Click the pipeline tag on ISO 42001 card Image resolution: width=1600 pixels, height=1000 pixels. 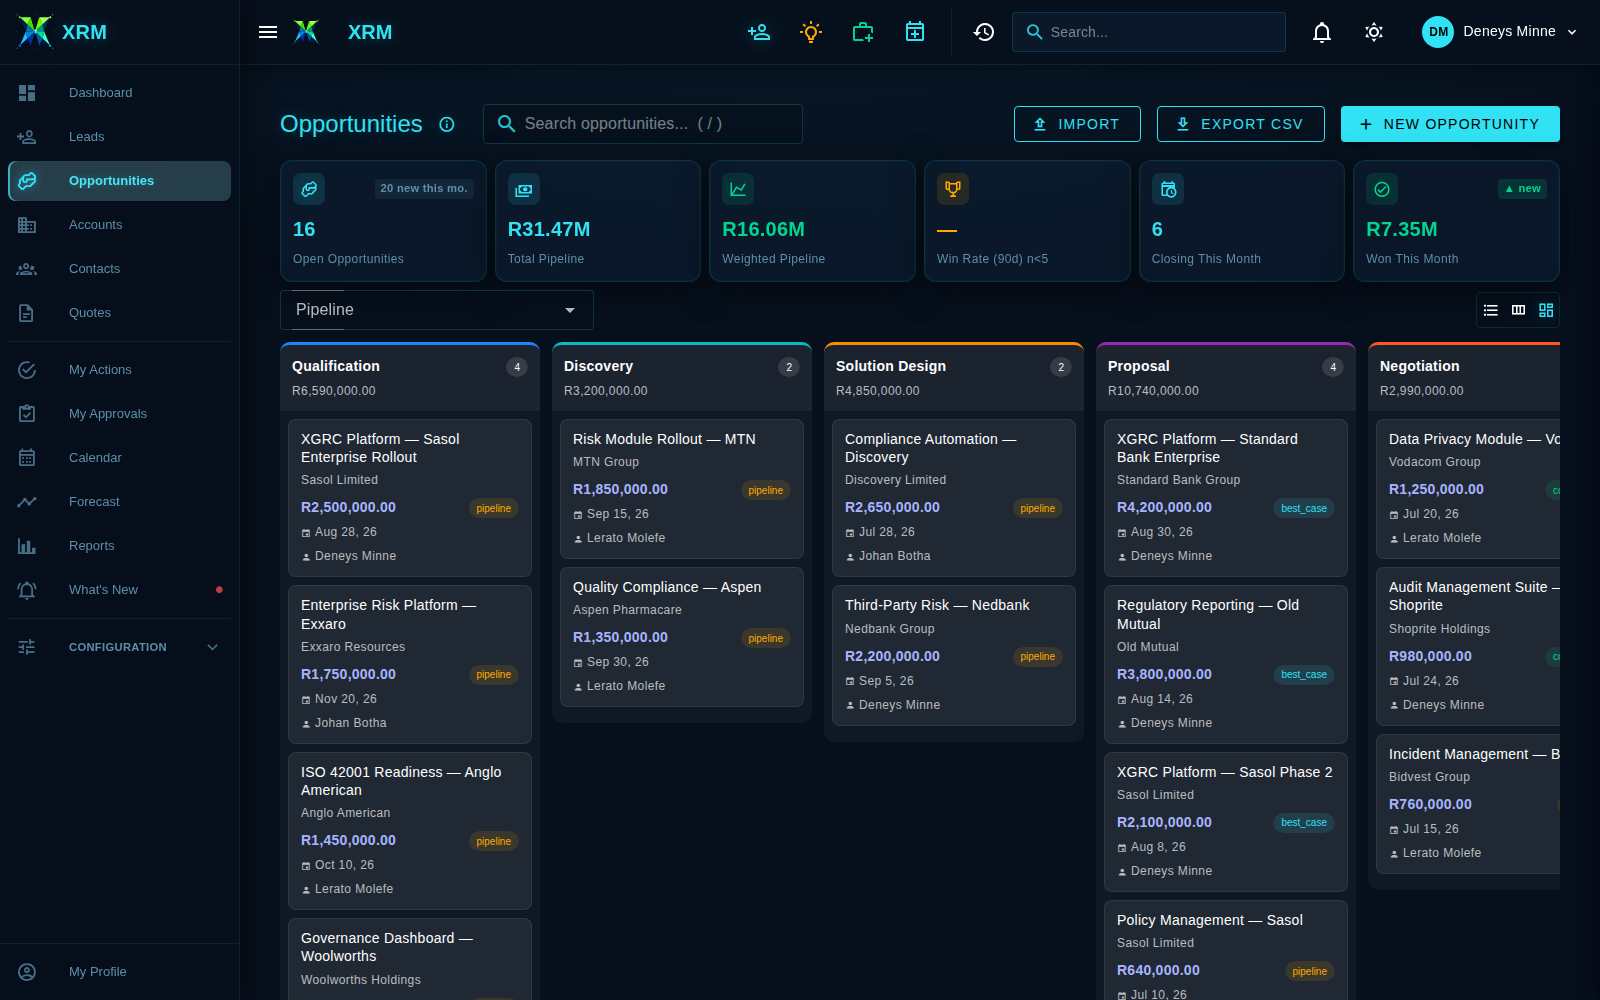pyautogui.click(x=494, y=841)
